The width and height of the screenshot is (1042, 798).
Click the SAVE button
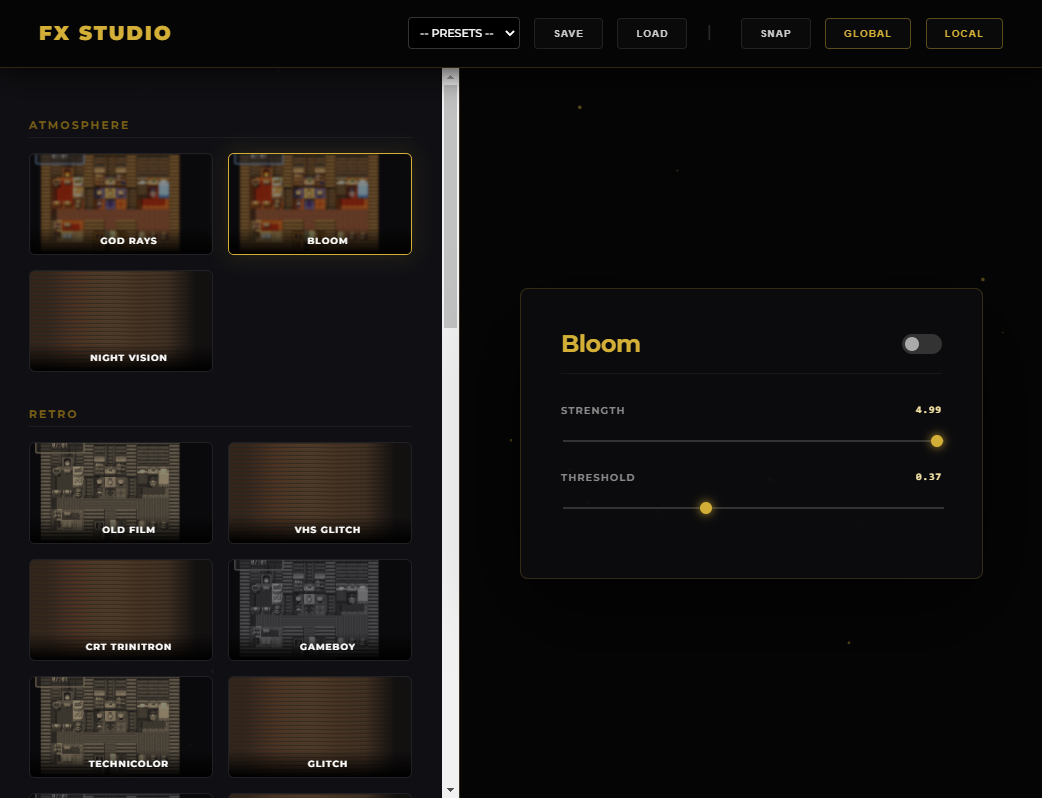click(568, 33)
